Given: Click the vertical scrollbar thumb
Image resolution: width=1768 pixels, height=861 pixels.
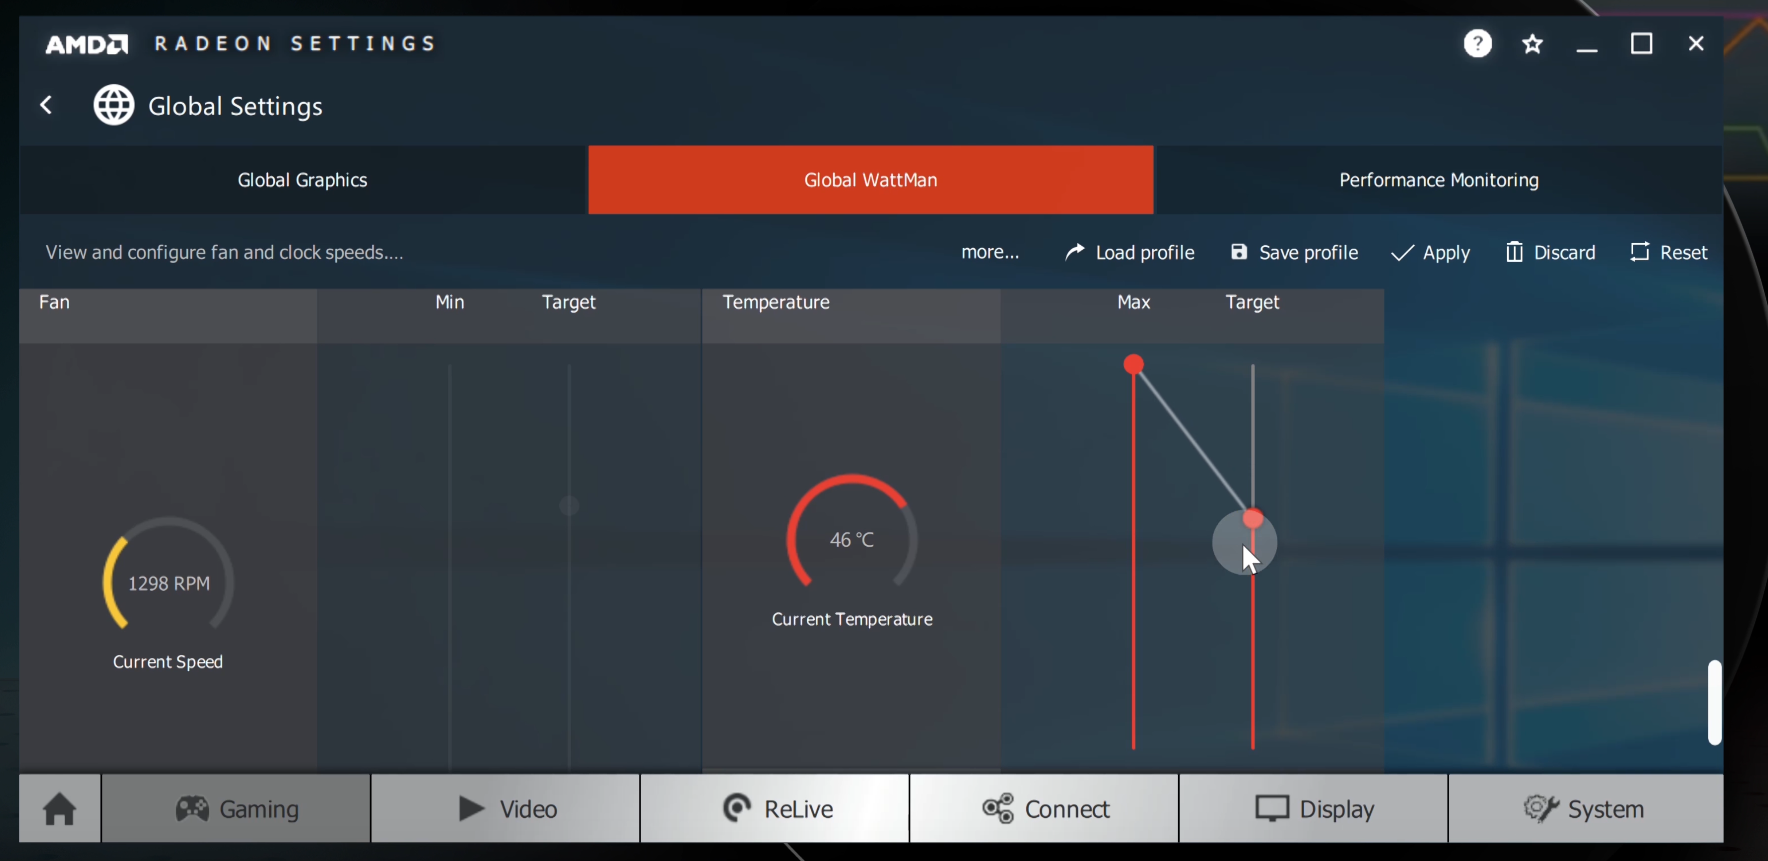Looking at the screenshot, I should (1714, 702).
